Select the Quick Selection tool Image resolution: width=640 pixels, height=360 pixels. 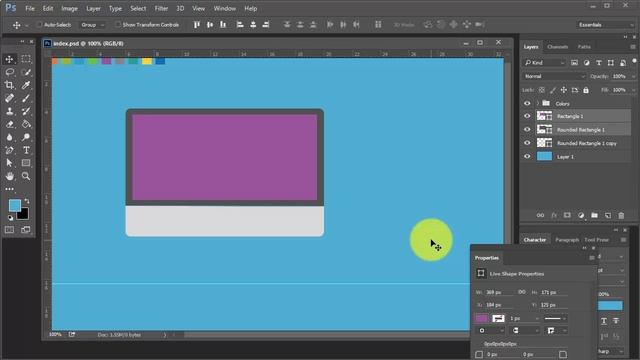click(26, 72)
